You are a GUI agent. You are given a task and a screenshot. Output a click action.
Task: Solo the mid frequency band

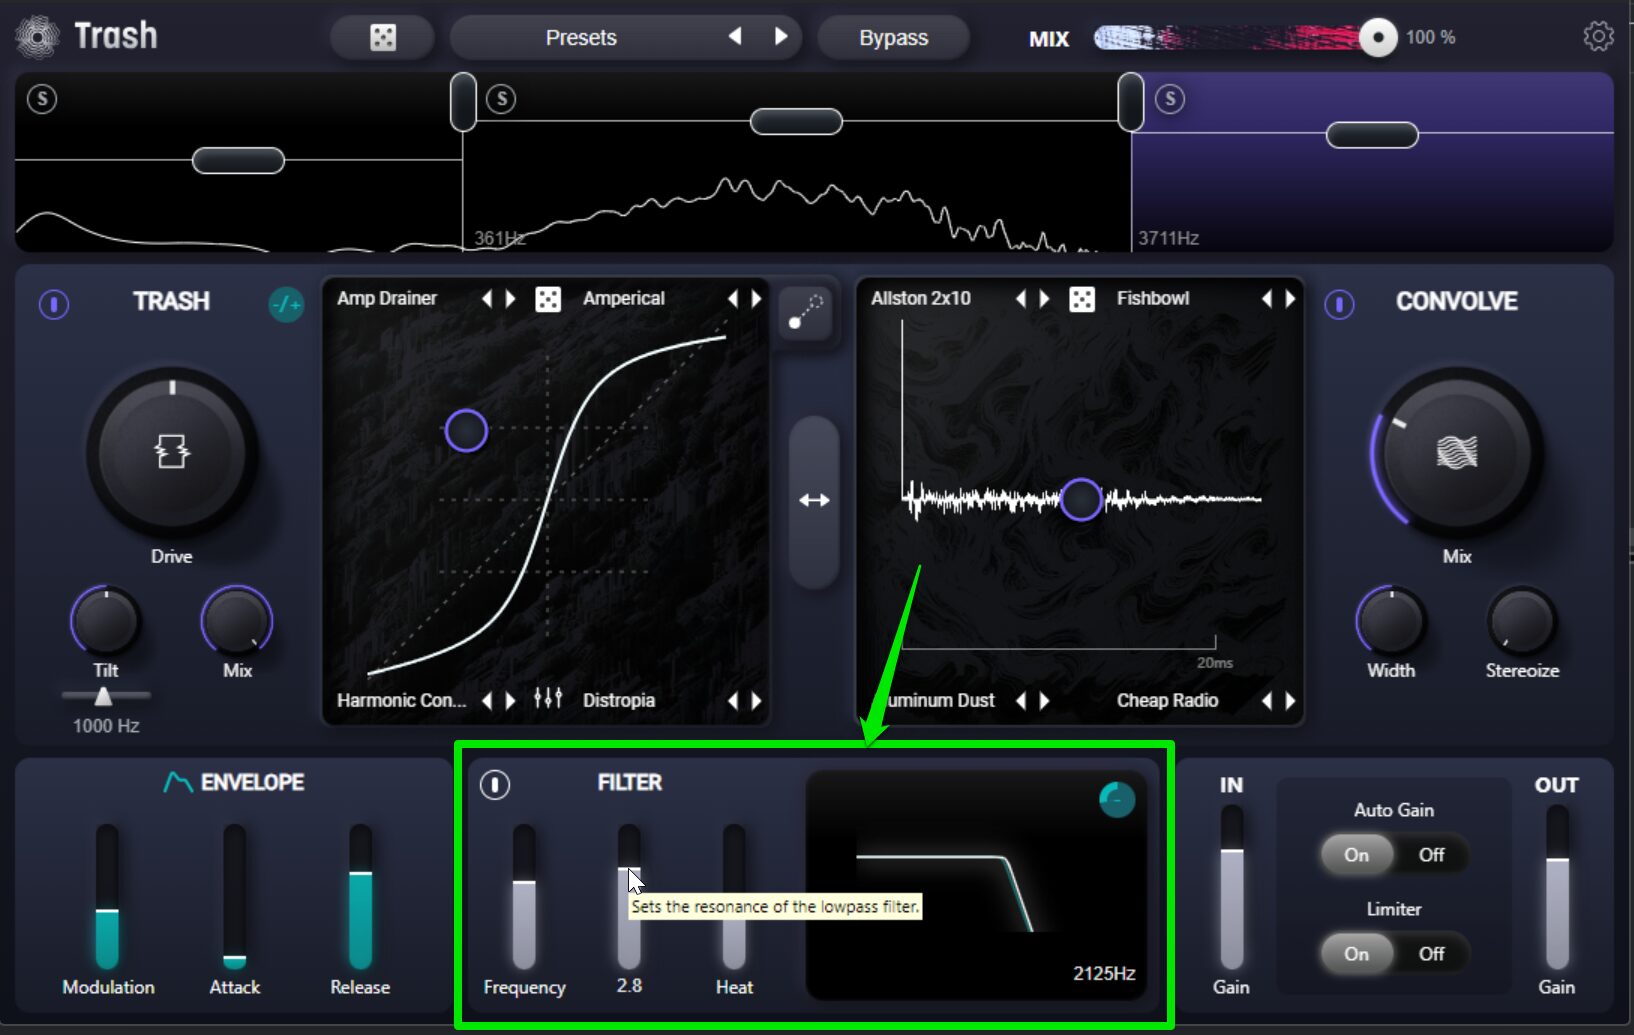coord(501,99)
